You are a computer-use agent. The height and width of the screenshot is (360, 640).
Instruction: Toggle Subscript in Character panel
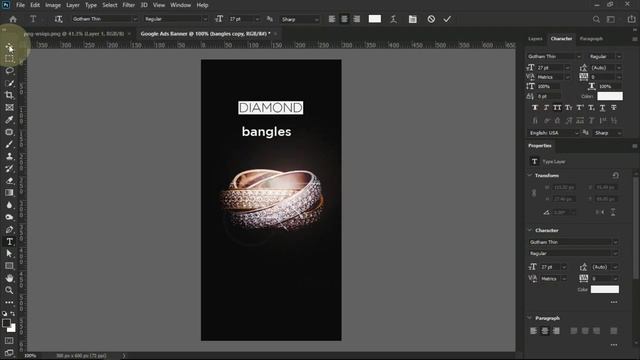[x=591, y=108]
